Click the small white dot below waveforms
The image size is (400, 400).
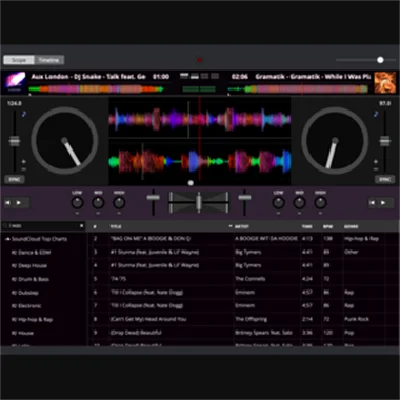191,183
